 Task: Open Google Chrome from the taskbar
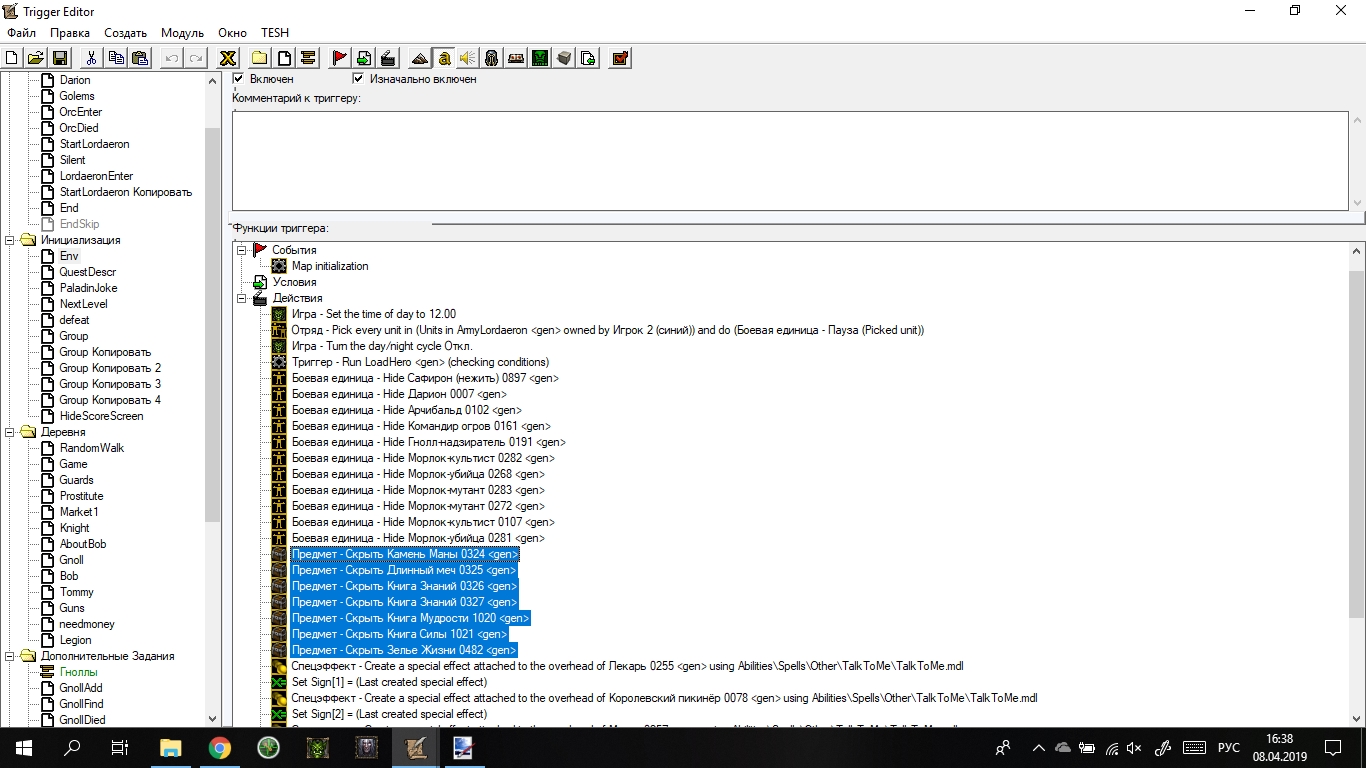point(219,747)
